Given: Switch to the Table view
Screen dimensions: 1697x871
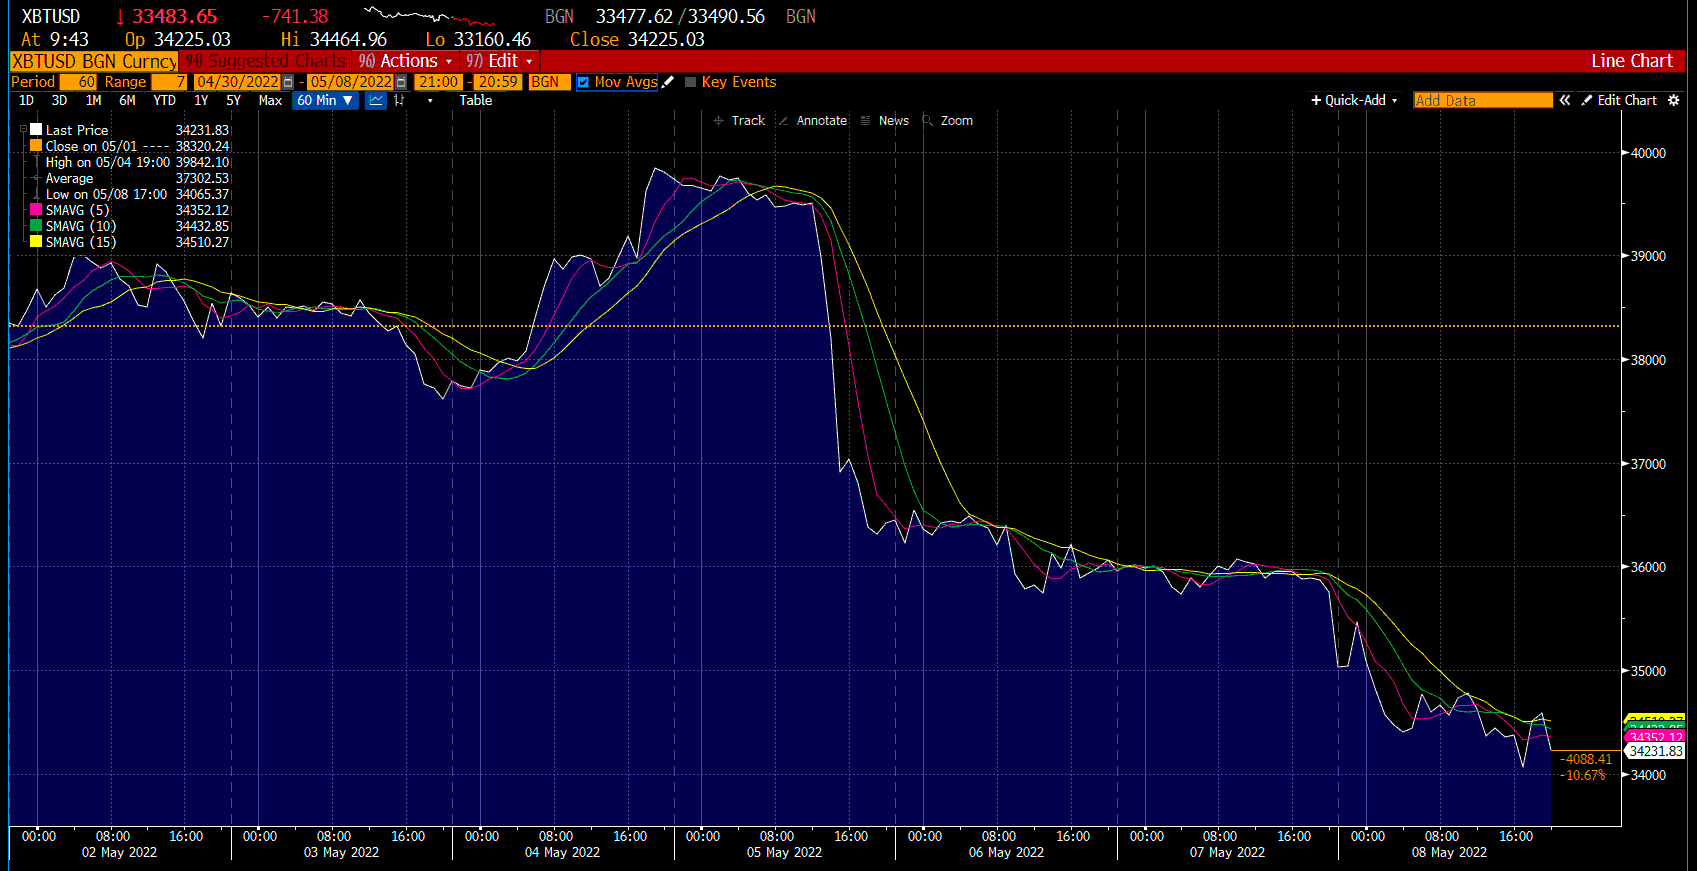Looking at the screenshot, I should click(476, 101).
